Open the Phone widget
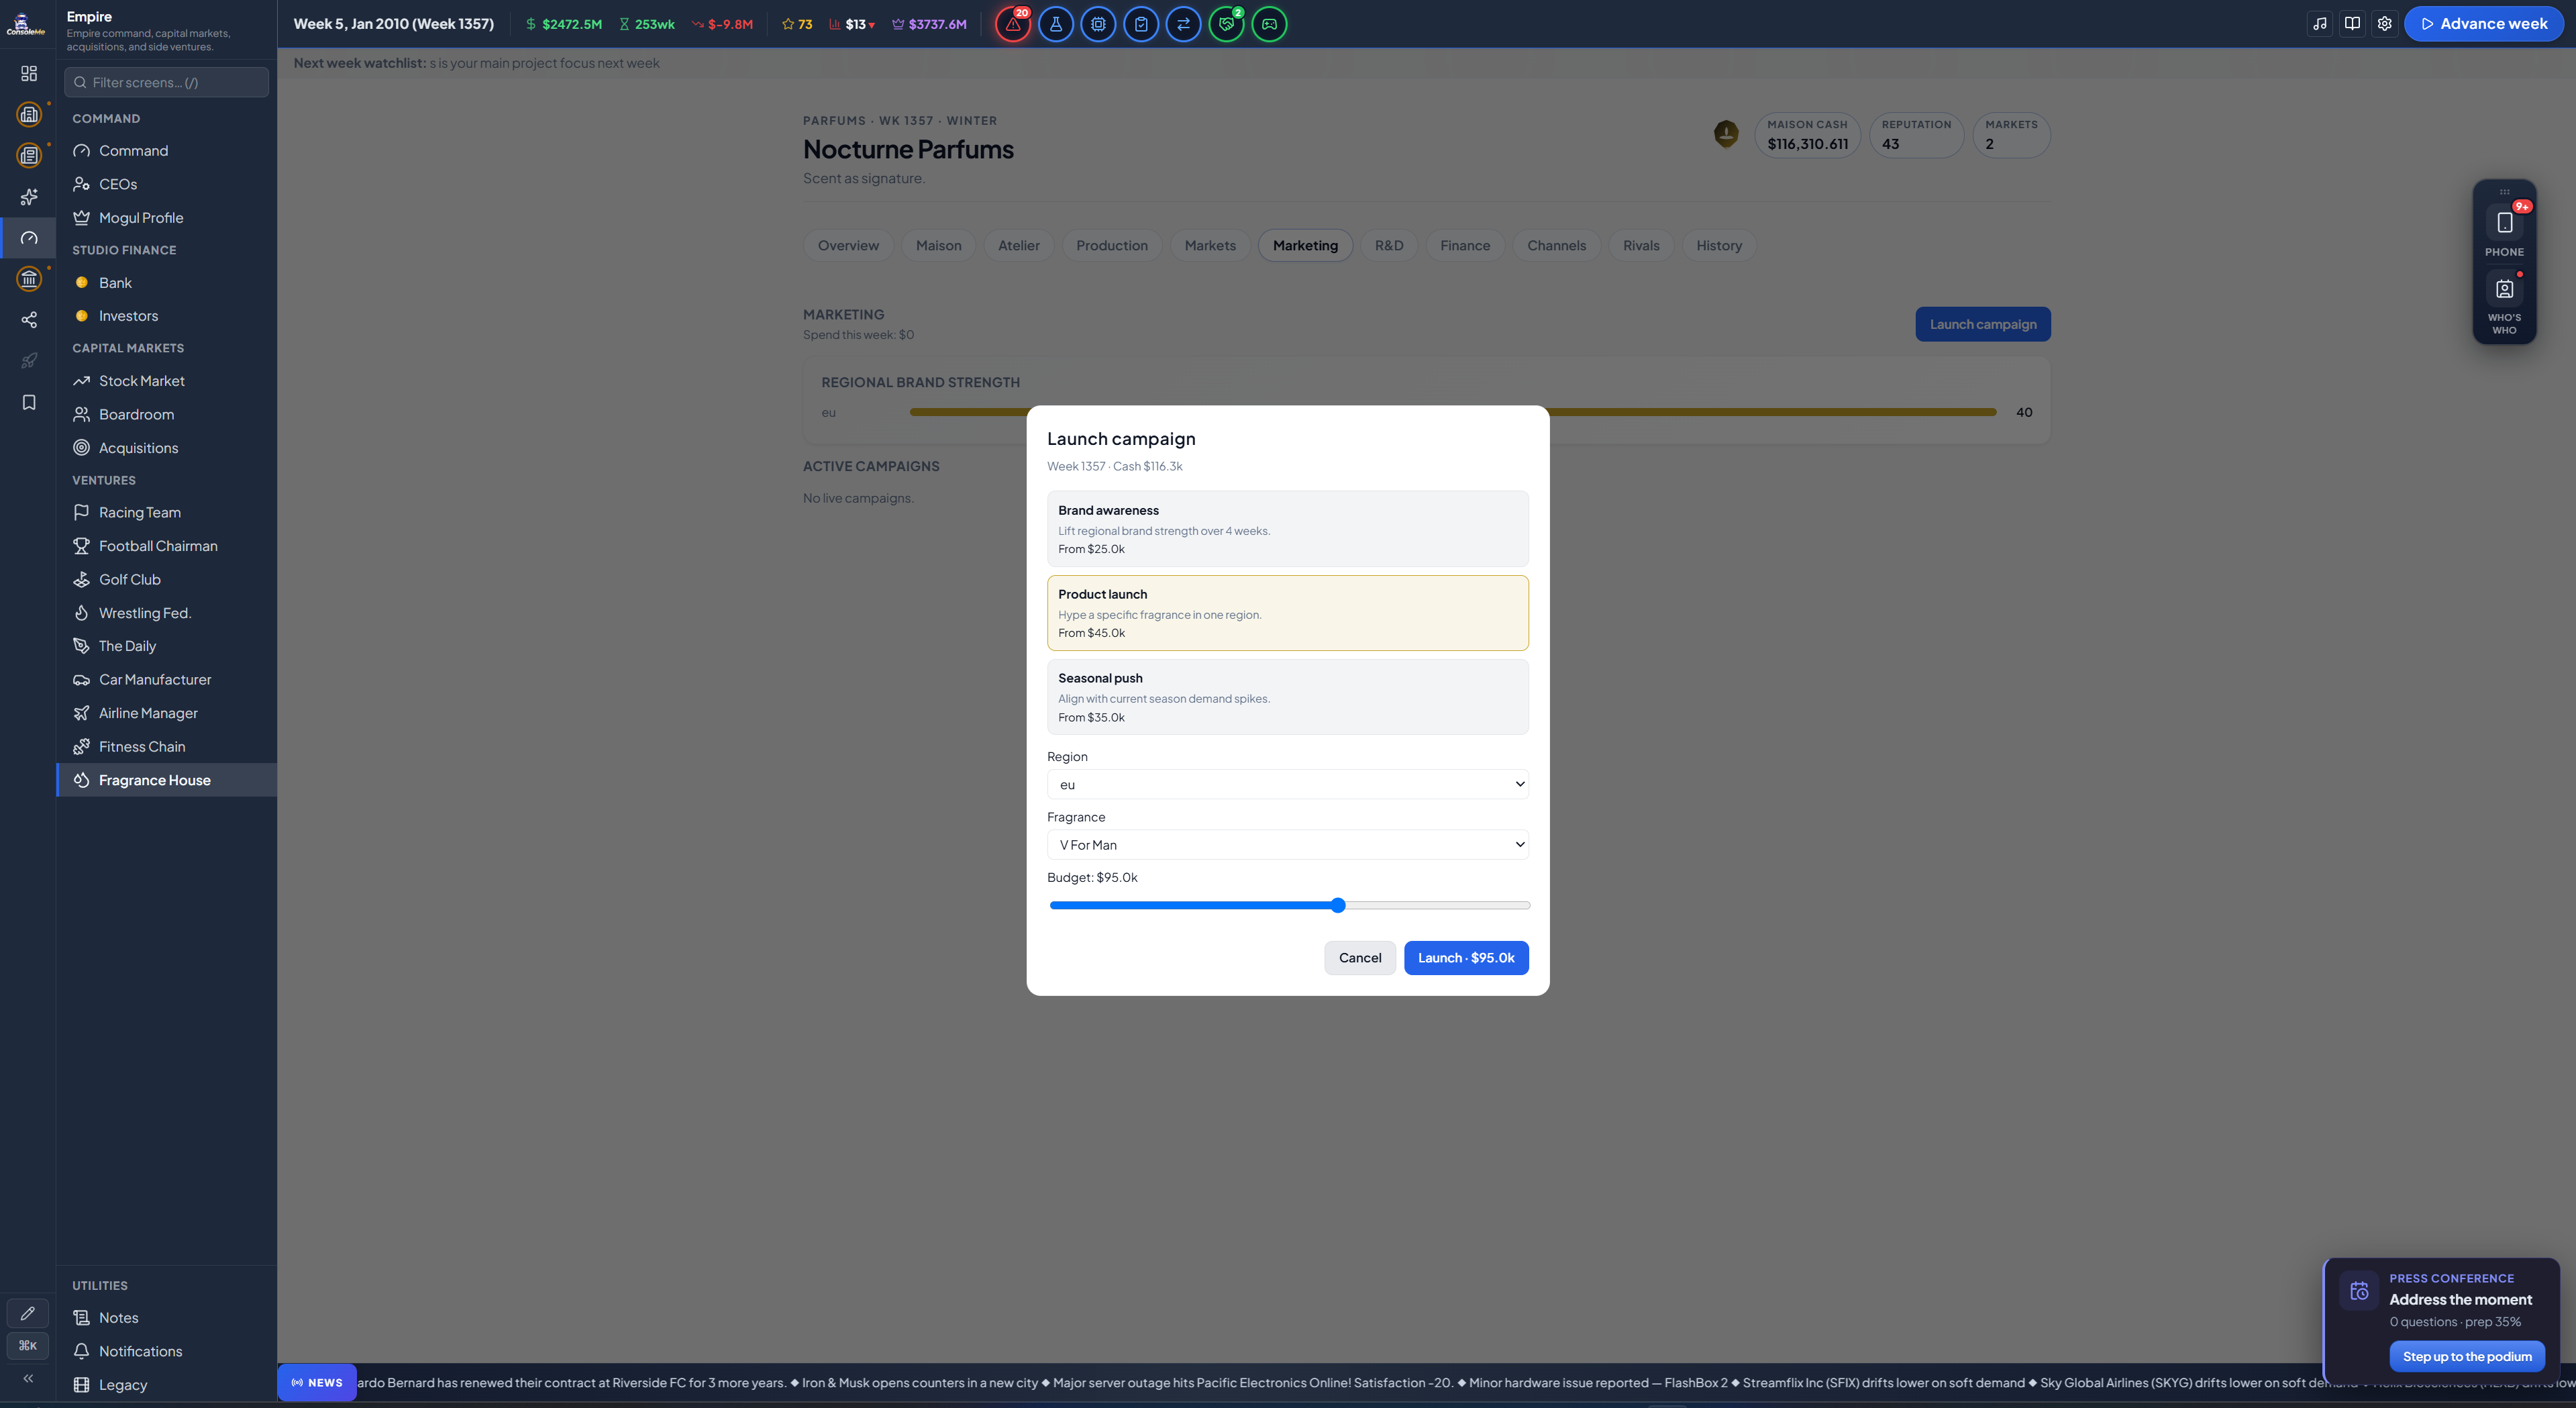The image size is (2576, 1408). [x=2504, y=231]
